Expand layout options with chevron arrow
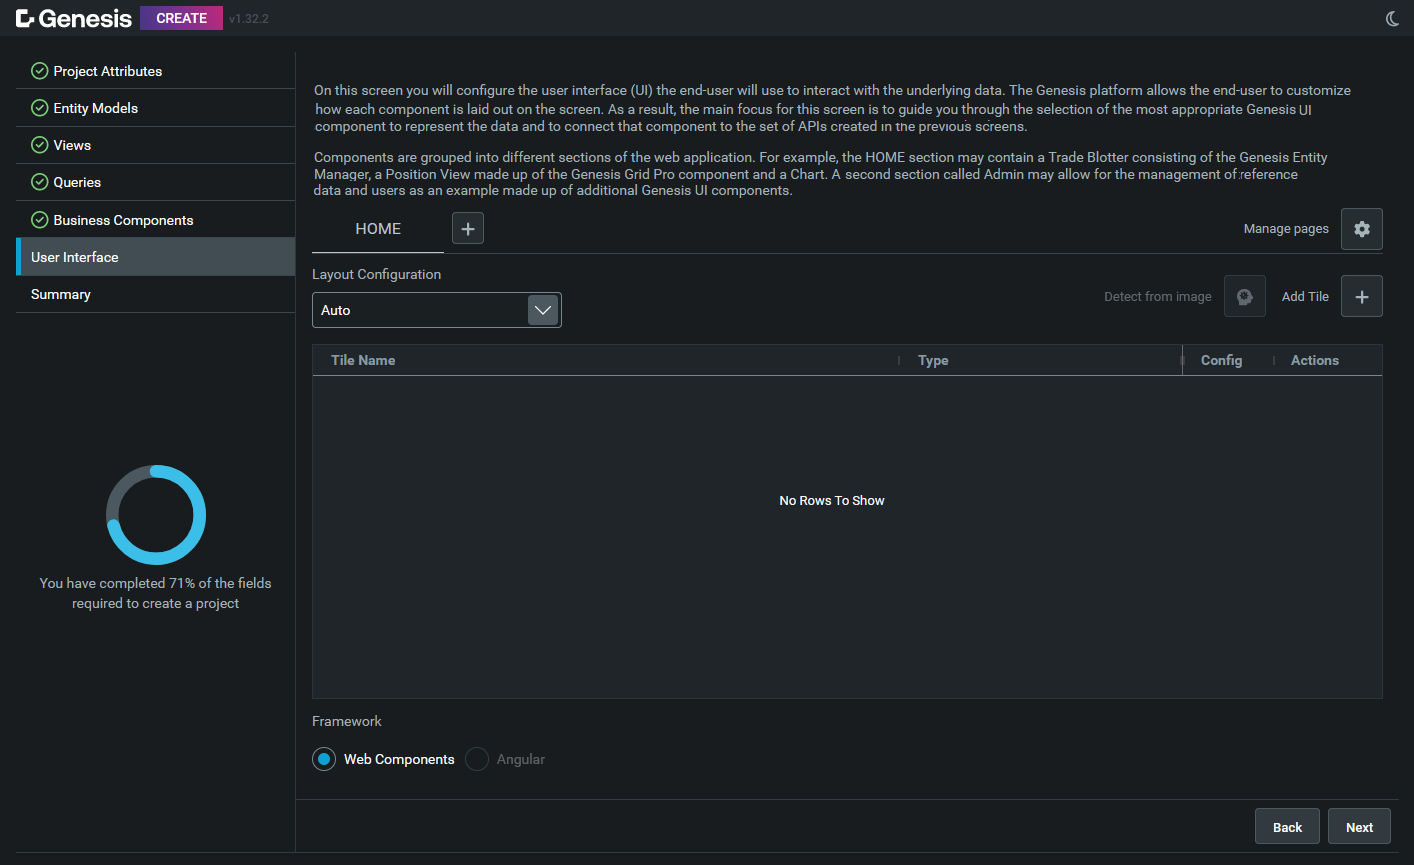Screen dimensions: 1414x865 pos(543,310)
